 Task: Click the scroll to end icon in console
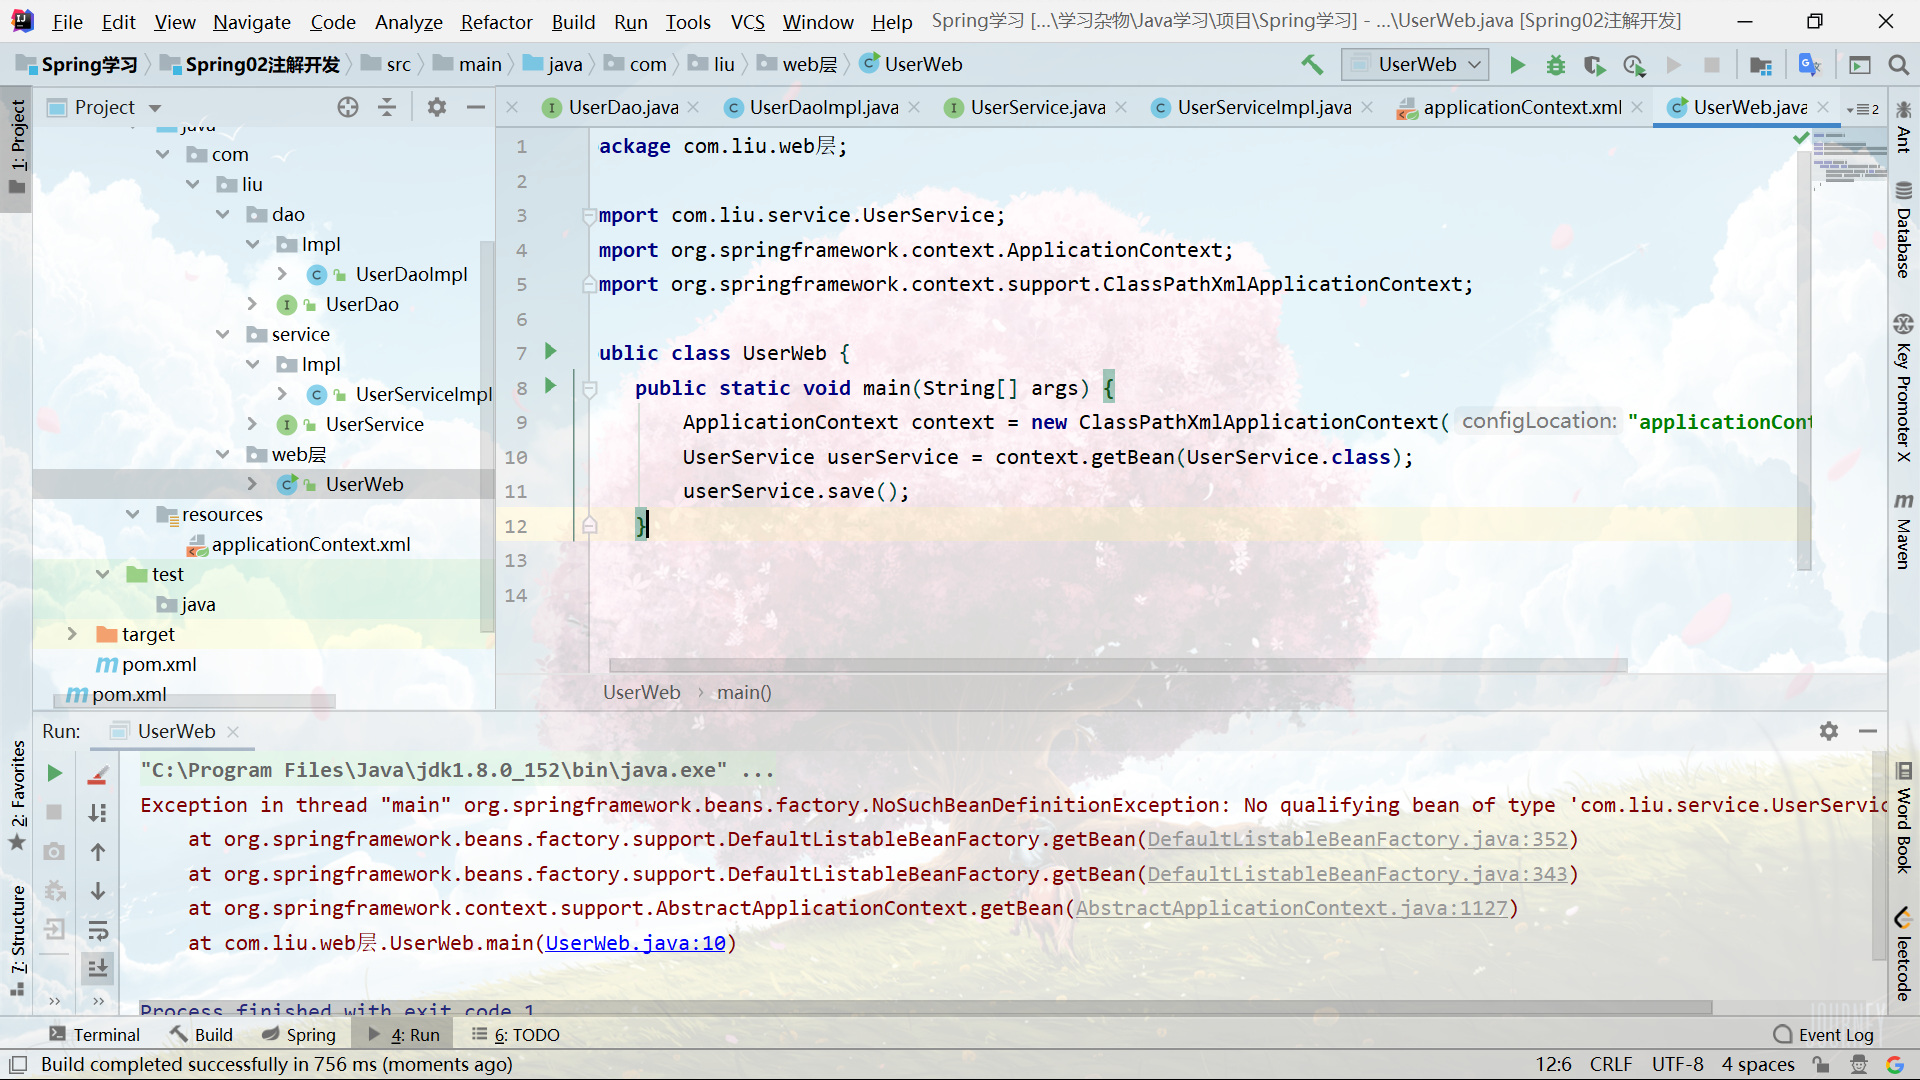coord(98,968)
